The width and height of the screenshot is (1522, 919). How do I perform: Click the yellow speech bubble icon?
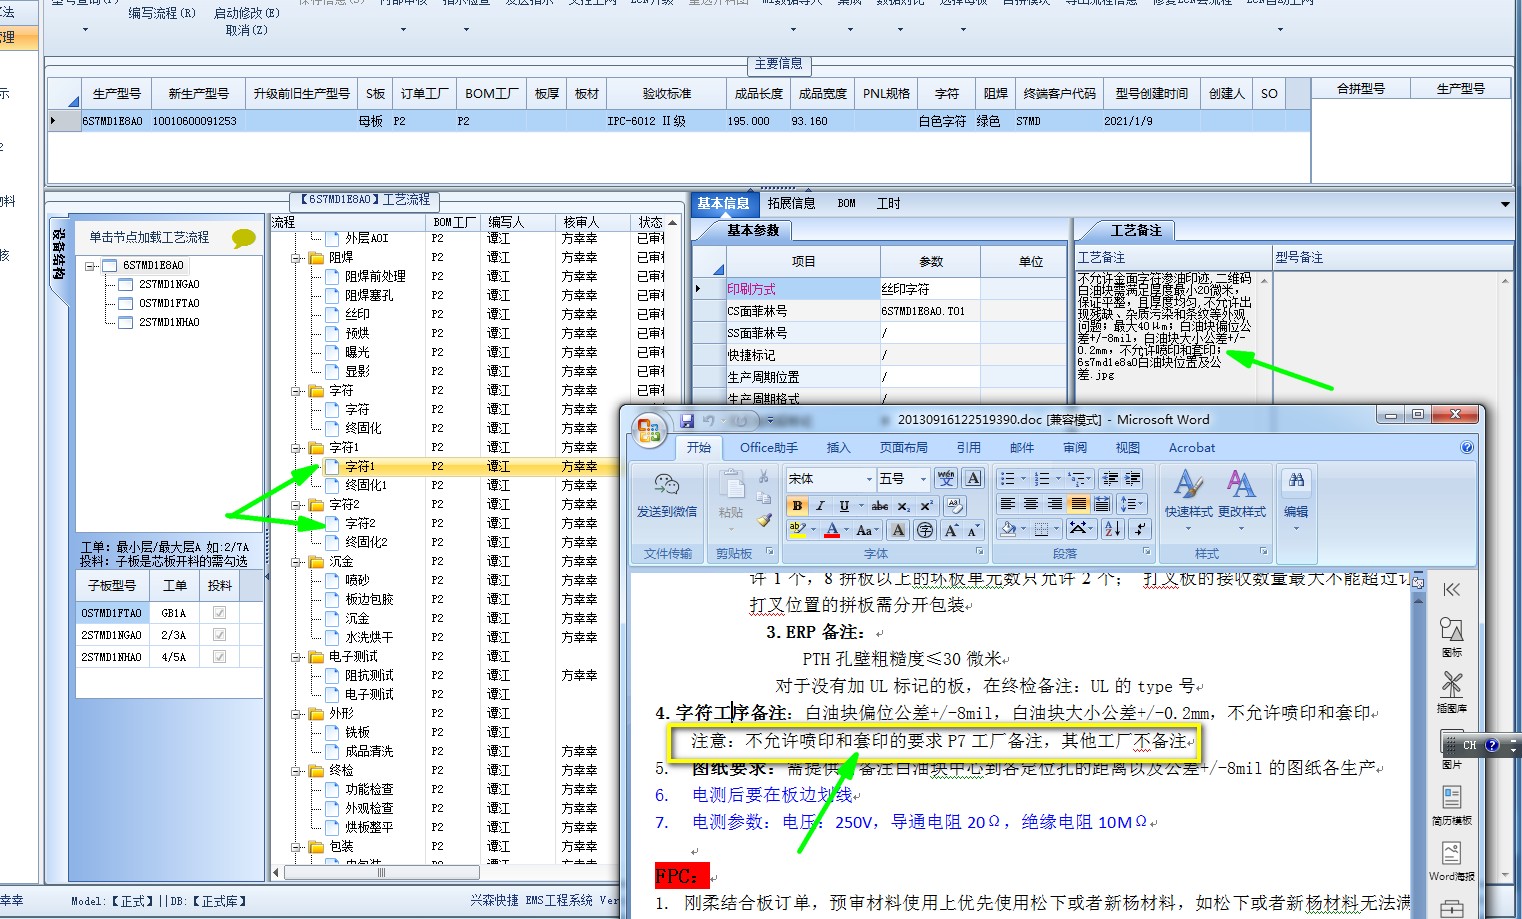(243, 238)
